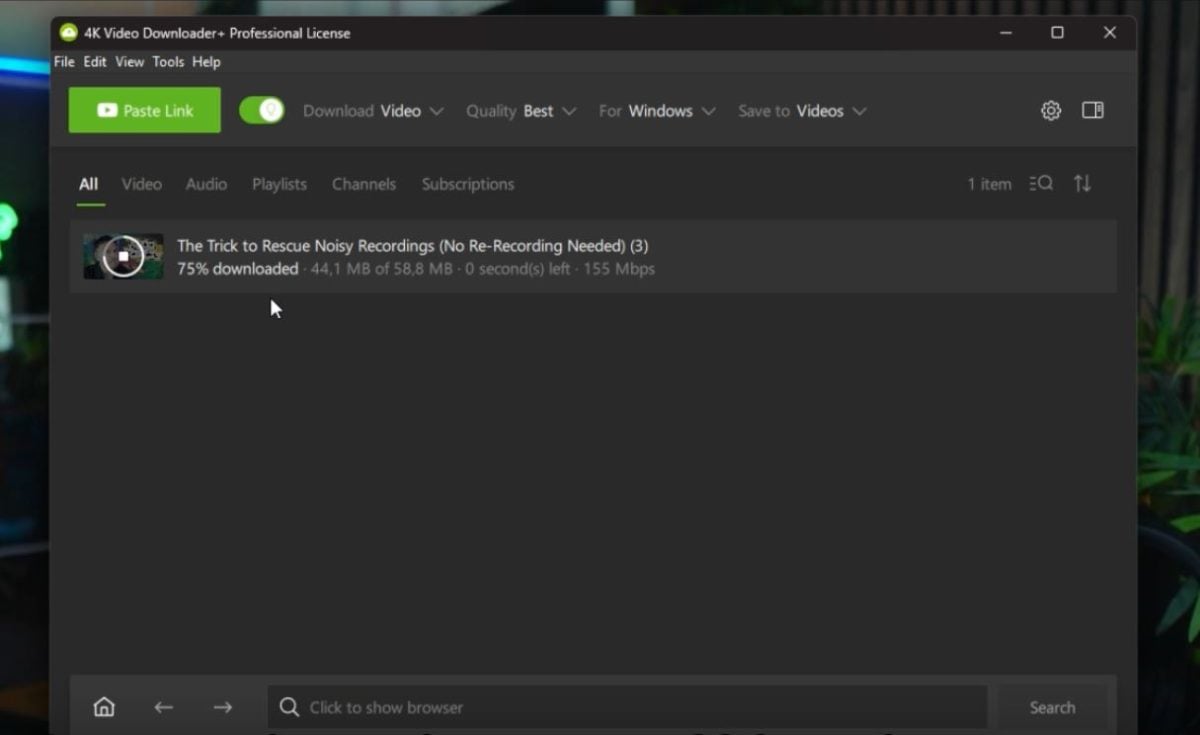Click the "75% downloaded" status text
The height and width of the screenshot is (735, 1200).
coord(238,269)
